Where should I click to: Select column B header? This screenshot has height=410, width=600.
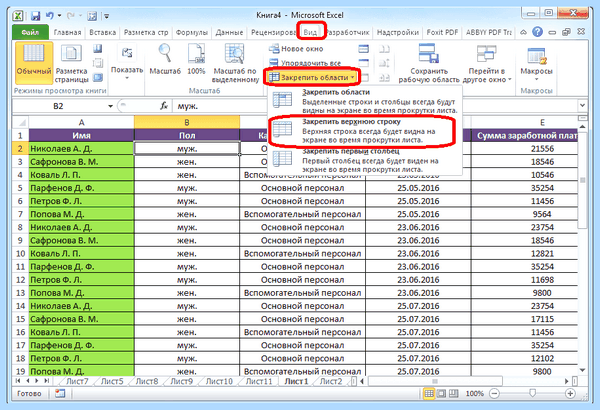[187, 123]
